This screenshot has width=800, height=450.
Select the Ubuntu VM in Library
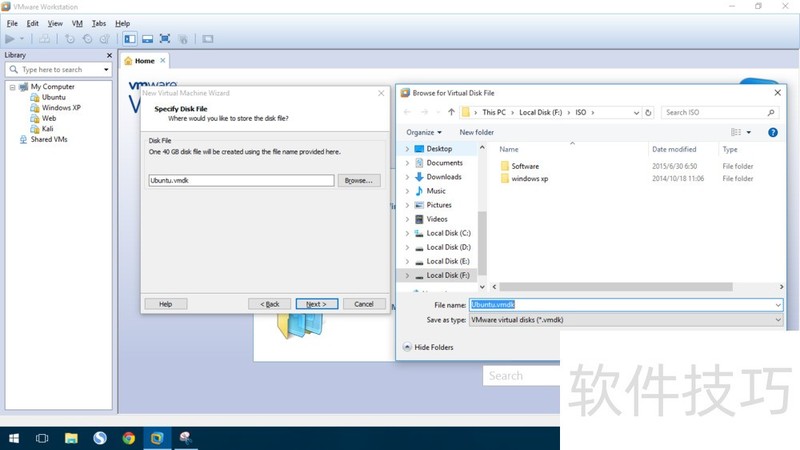click(54, 97)
